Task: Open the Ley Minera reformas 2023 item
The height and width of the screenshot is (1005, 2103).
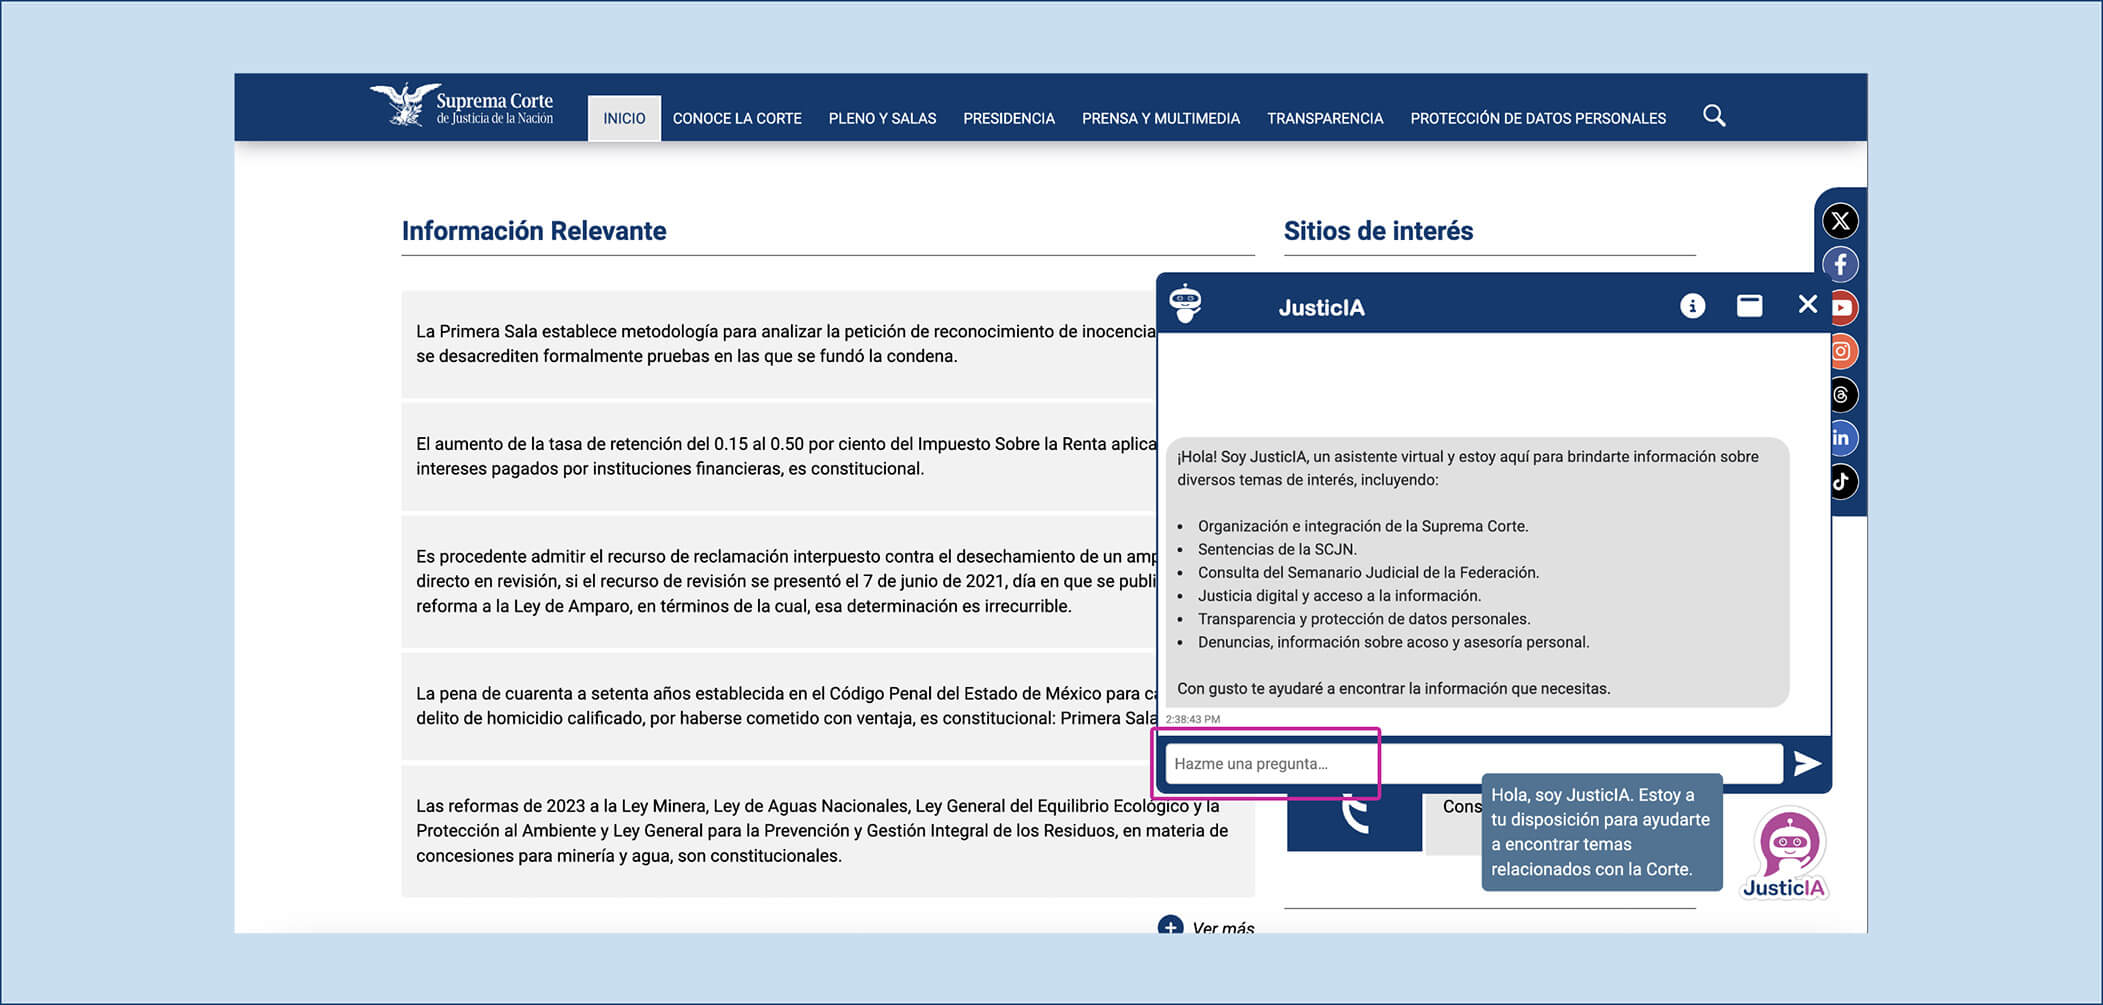Action: coord(828,831)
